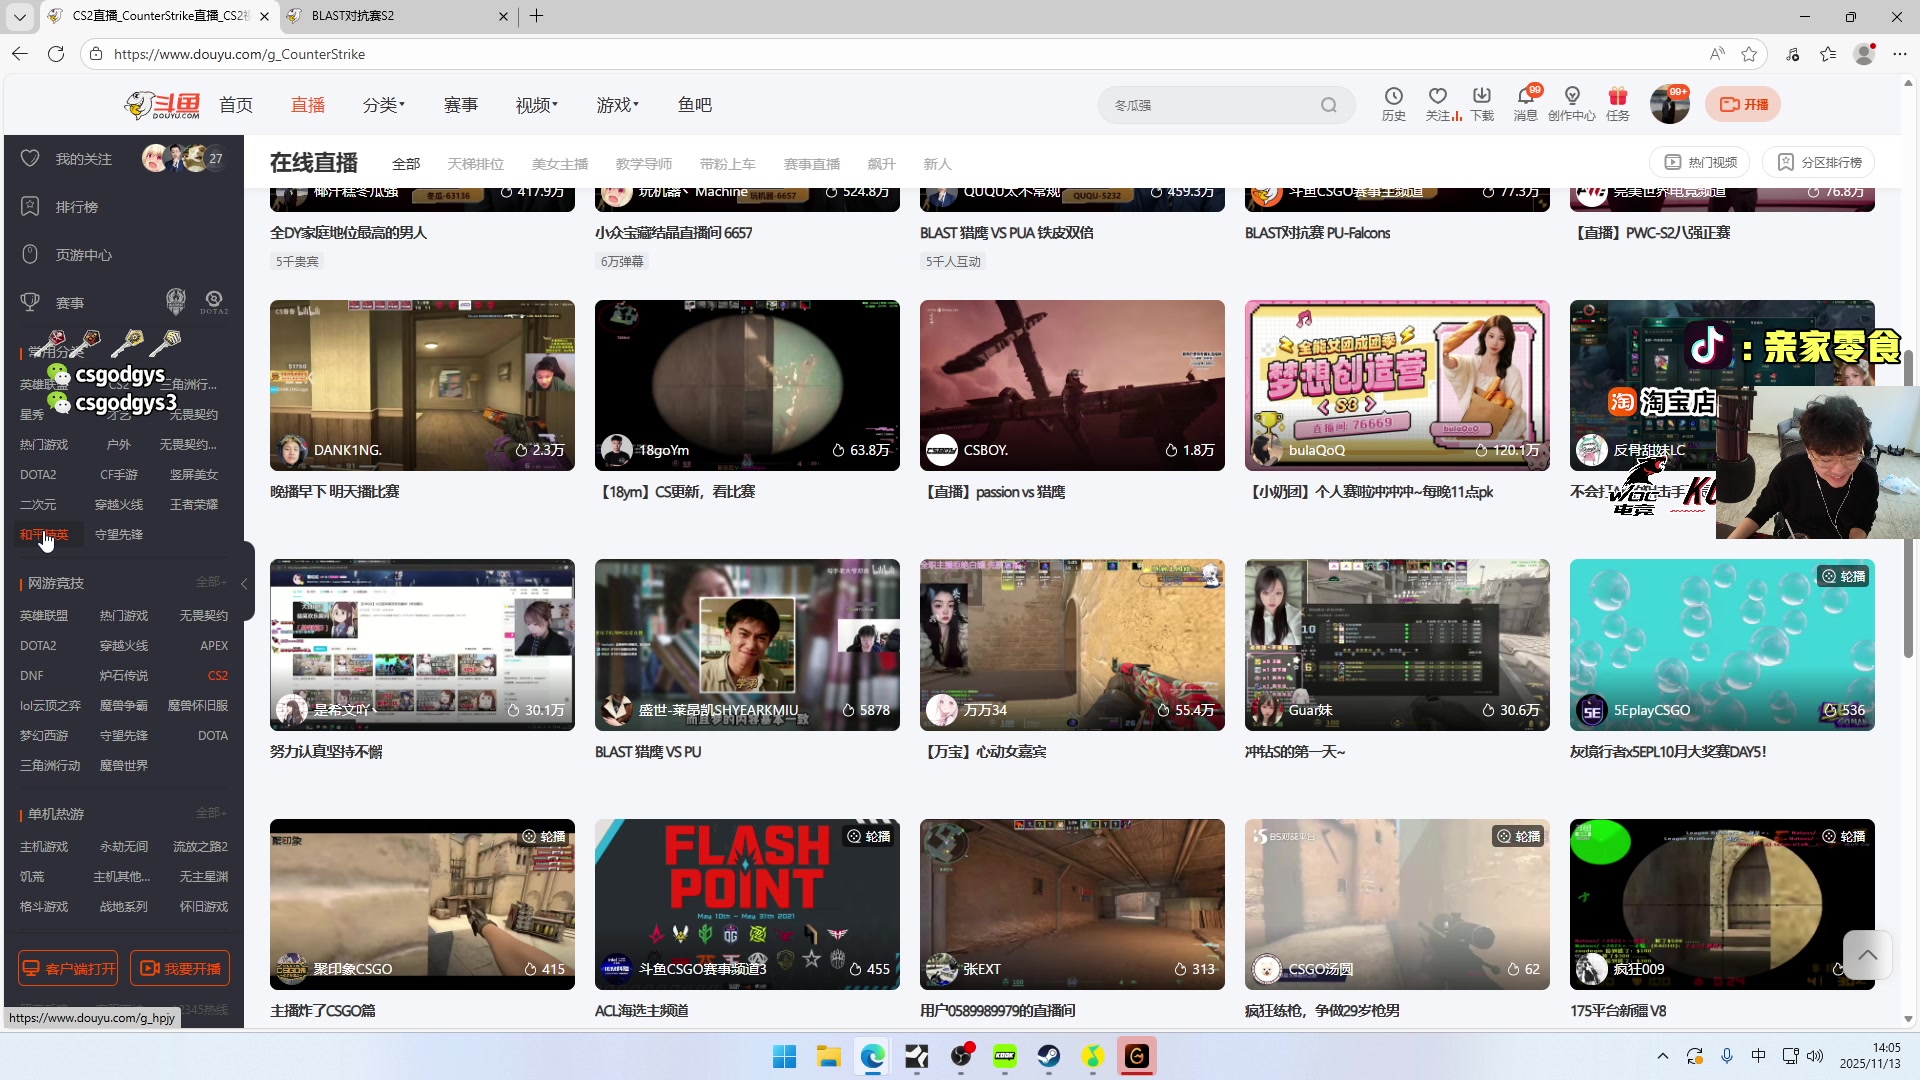This screenshot has width=1920, height=1080.
Task: Select the 天梯排位 filter tab
Action: (x=475, y=164)
